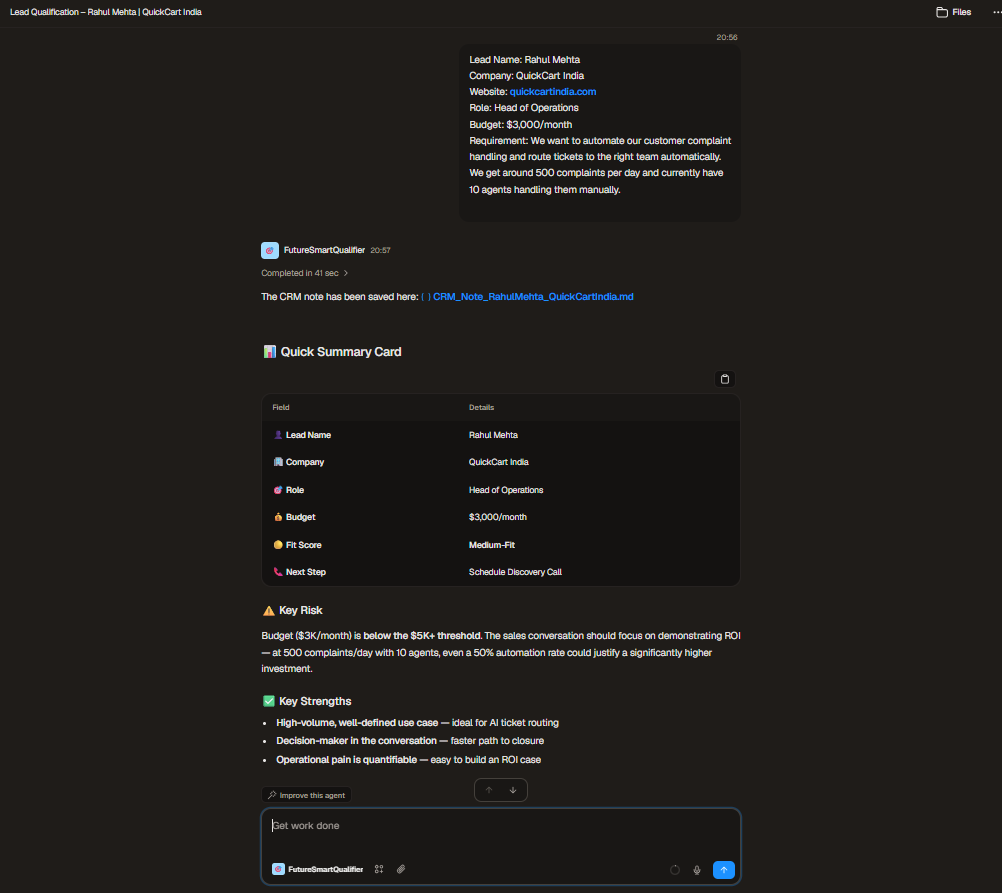The image size is (1002, 893).
Task: Send the message with blue arrow button
Action: click(x=723, y=870)
